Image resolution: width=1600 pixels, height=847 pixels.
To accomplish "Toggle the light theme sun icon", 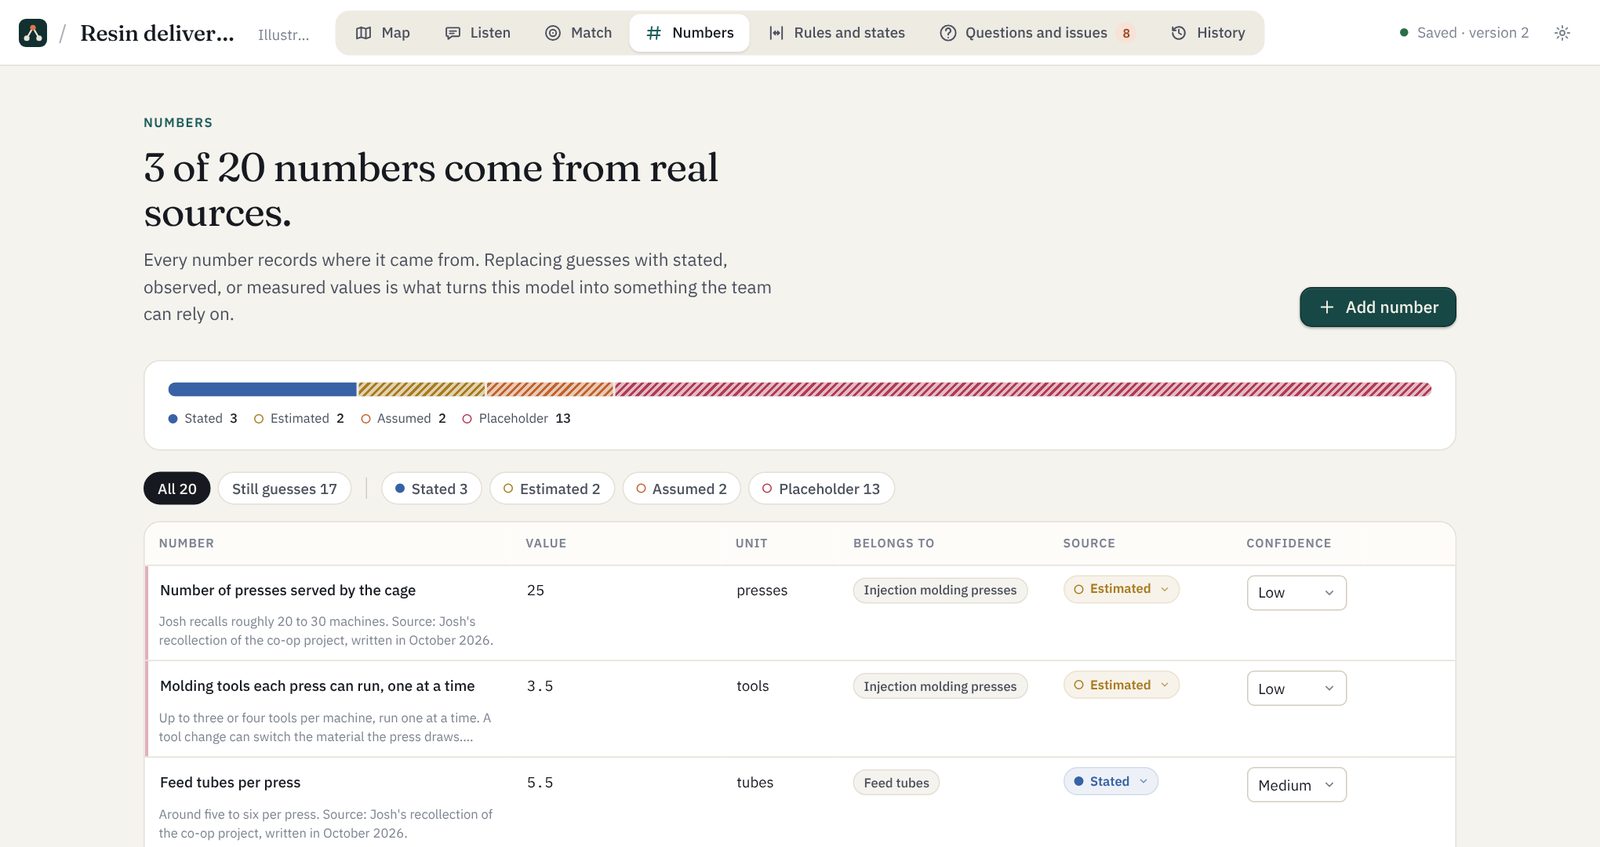I will [1562, 33].
